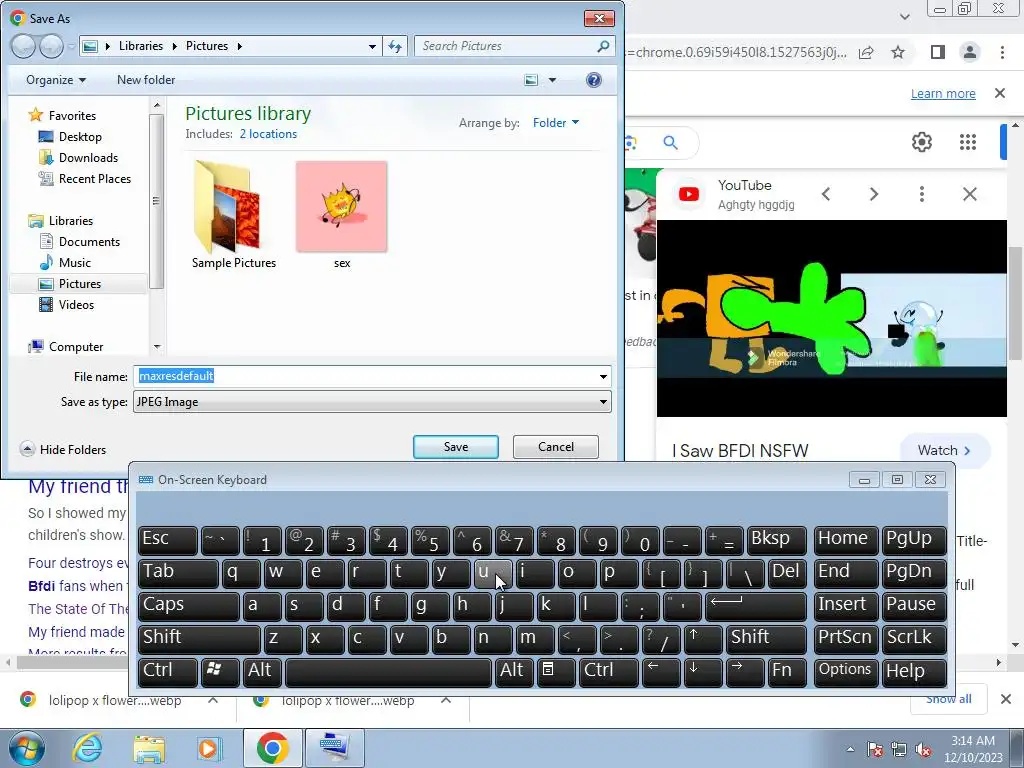Bookmark the page with the star icon

point(898,52)
